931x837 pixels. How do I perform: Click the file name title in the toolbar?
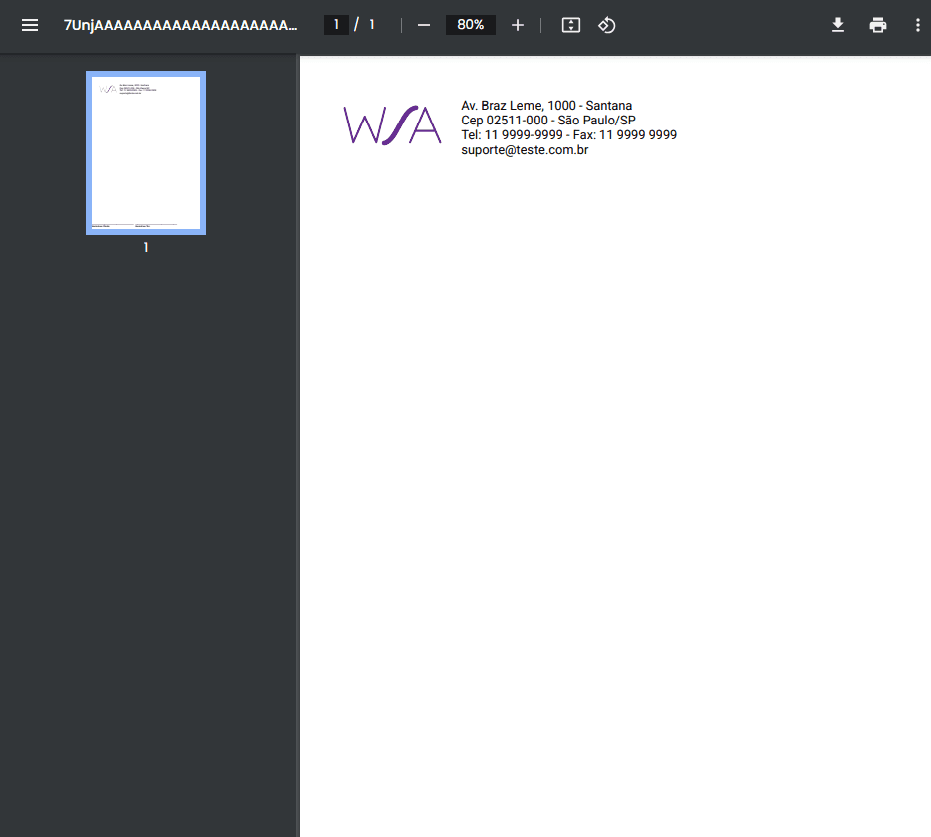(180, 25)
